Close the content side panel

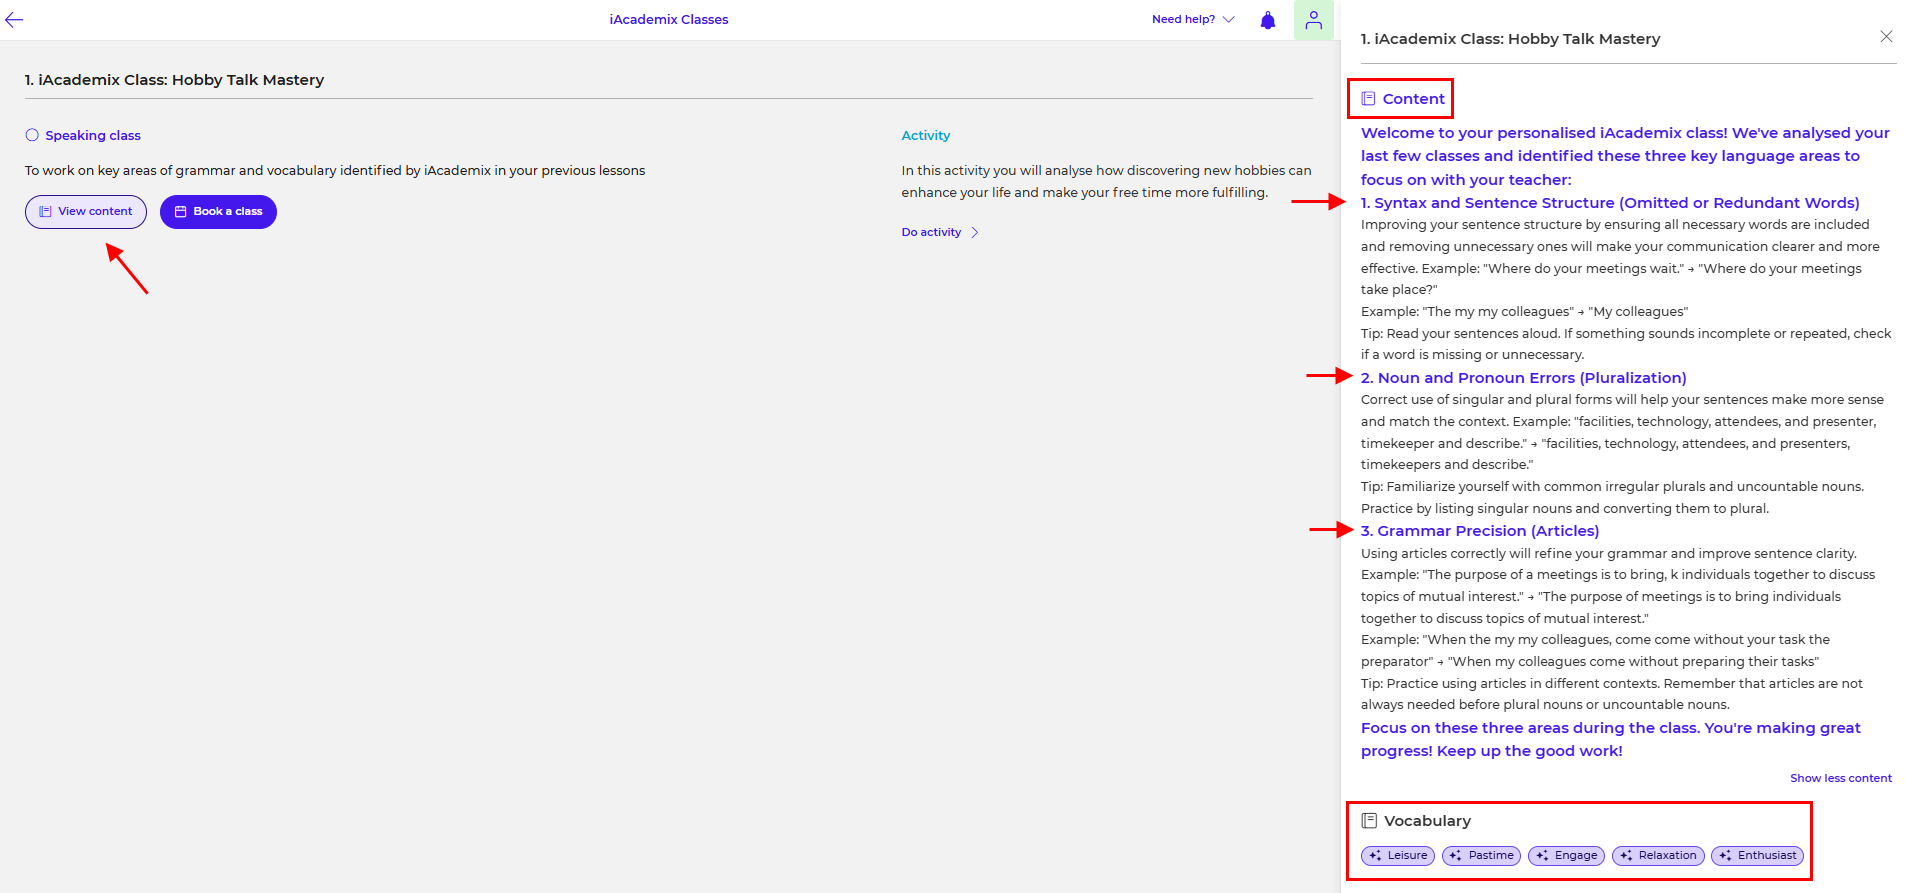pos(1885,37)
